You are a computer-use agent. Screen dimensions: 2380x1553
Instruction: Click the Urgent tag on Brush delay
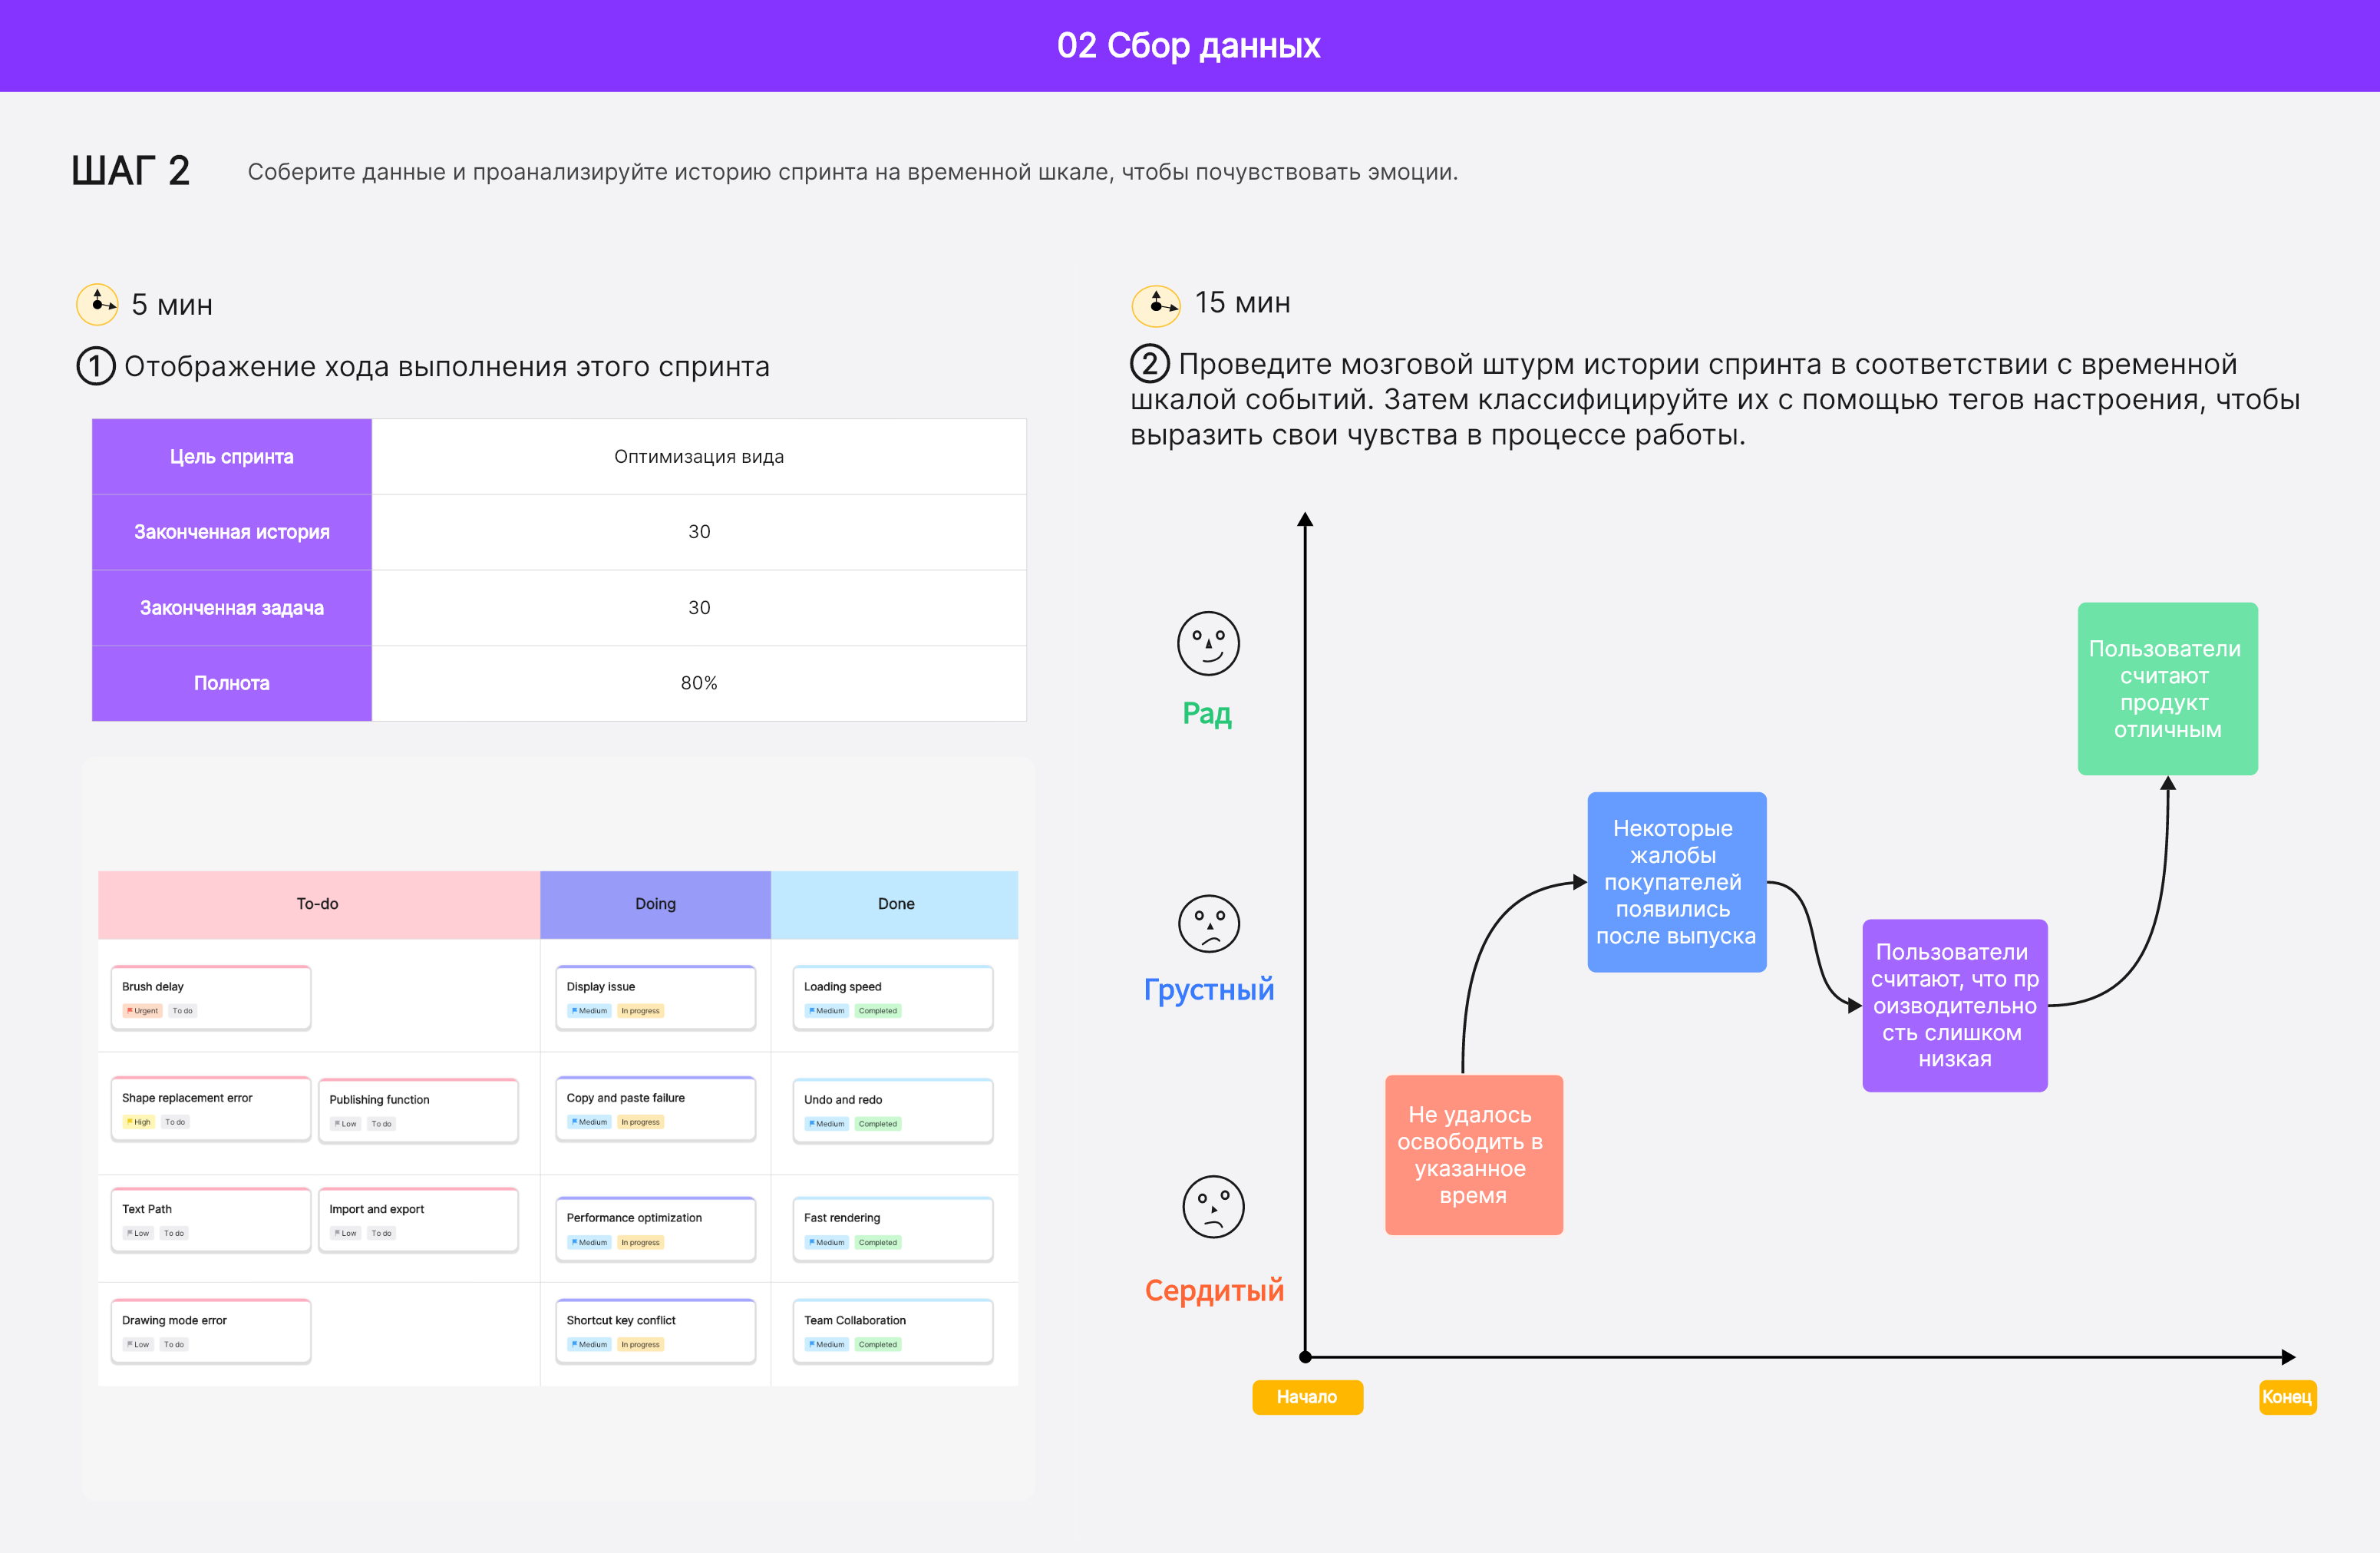142,1011
